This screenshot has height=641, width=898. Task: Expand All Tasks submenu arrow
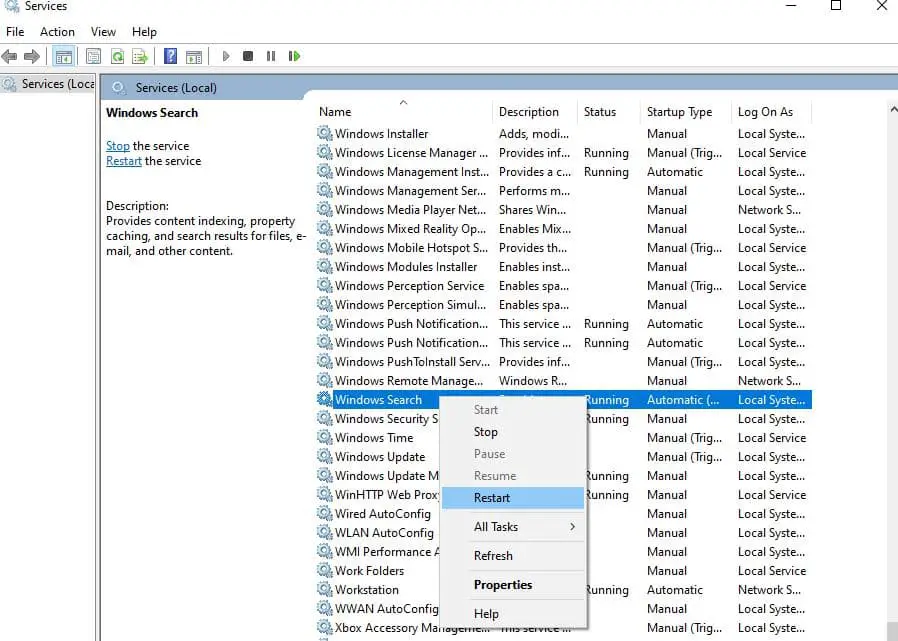tap(572, 526)
